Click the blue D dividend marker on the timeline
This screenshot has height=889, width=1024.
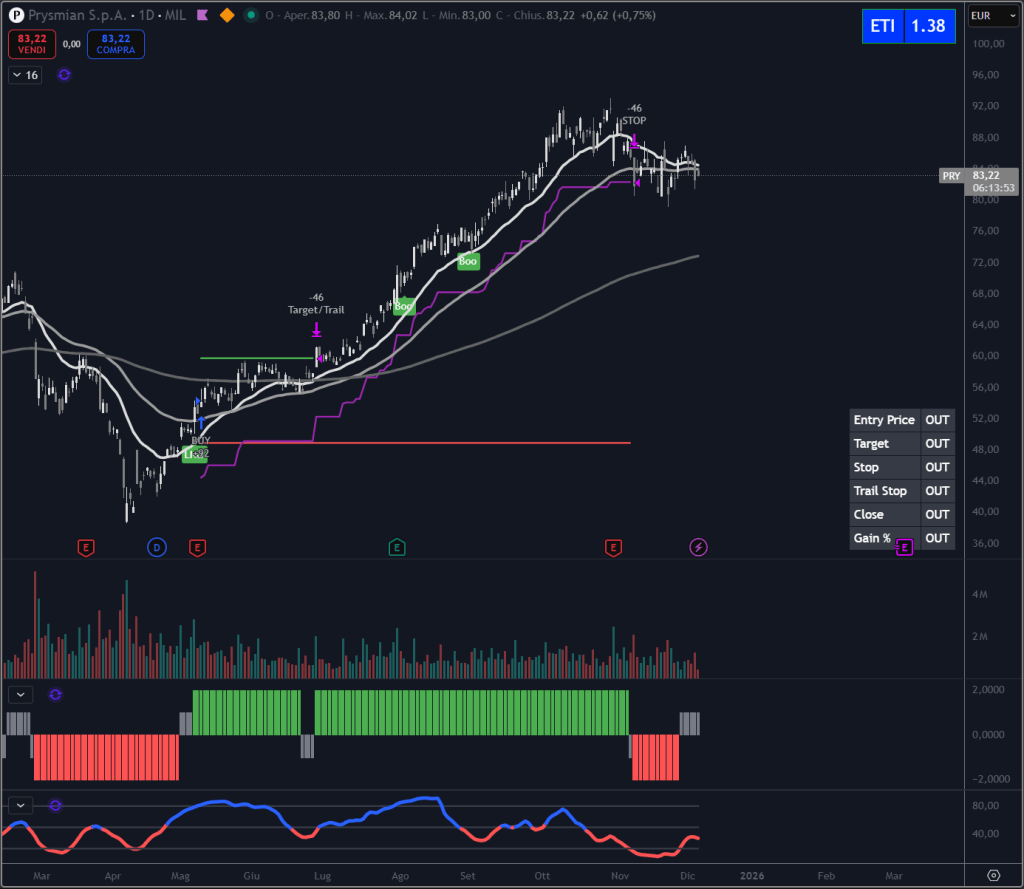156,548
